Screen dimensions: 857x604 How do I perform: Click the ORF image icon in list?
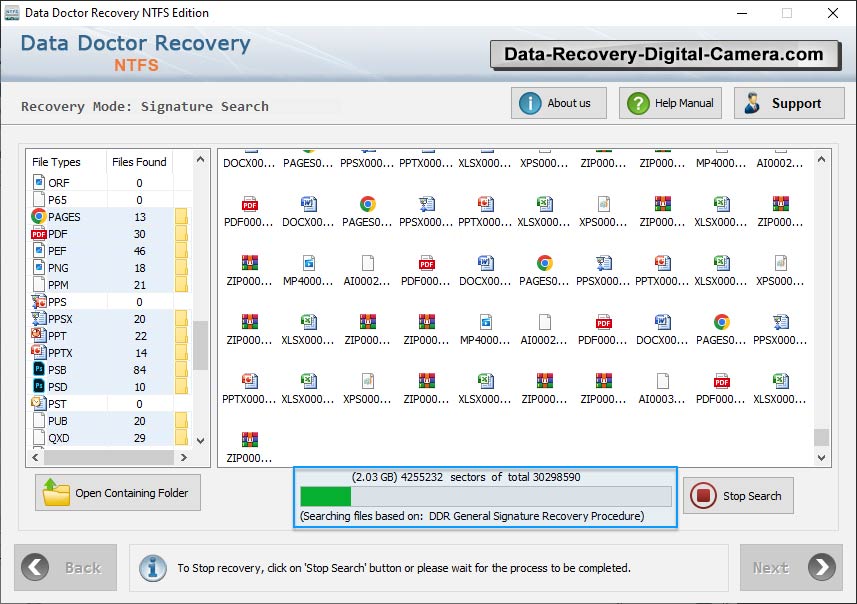point(39,182)
